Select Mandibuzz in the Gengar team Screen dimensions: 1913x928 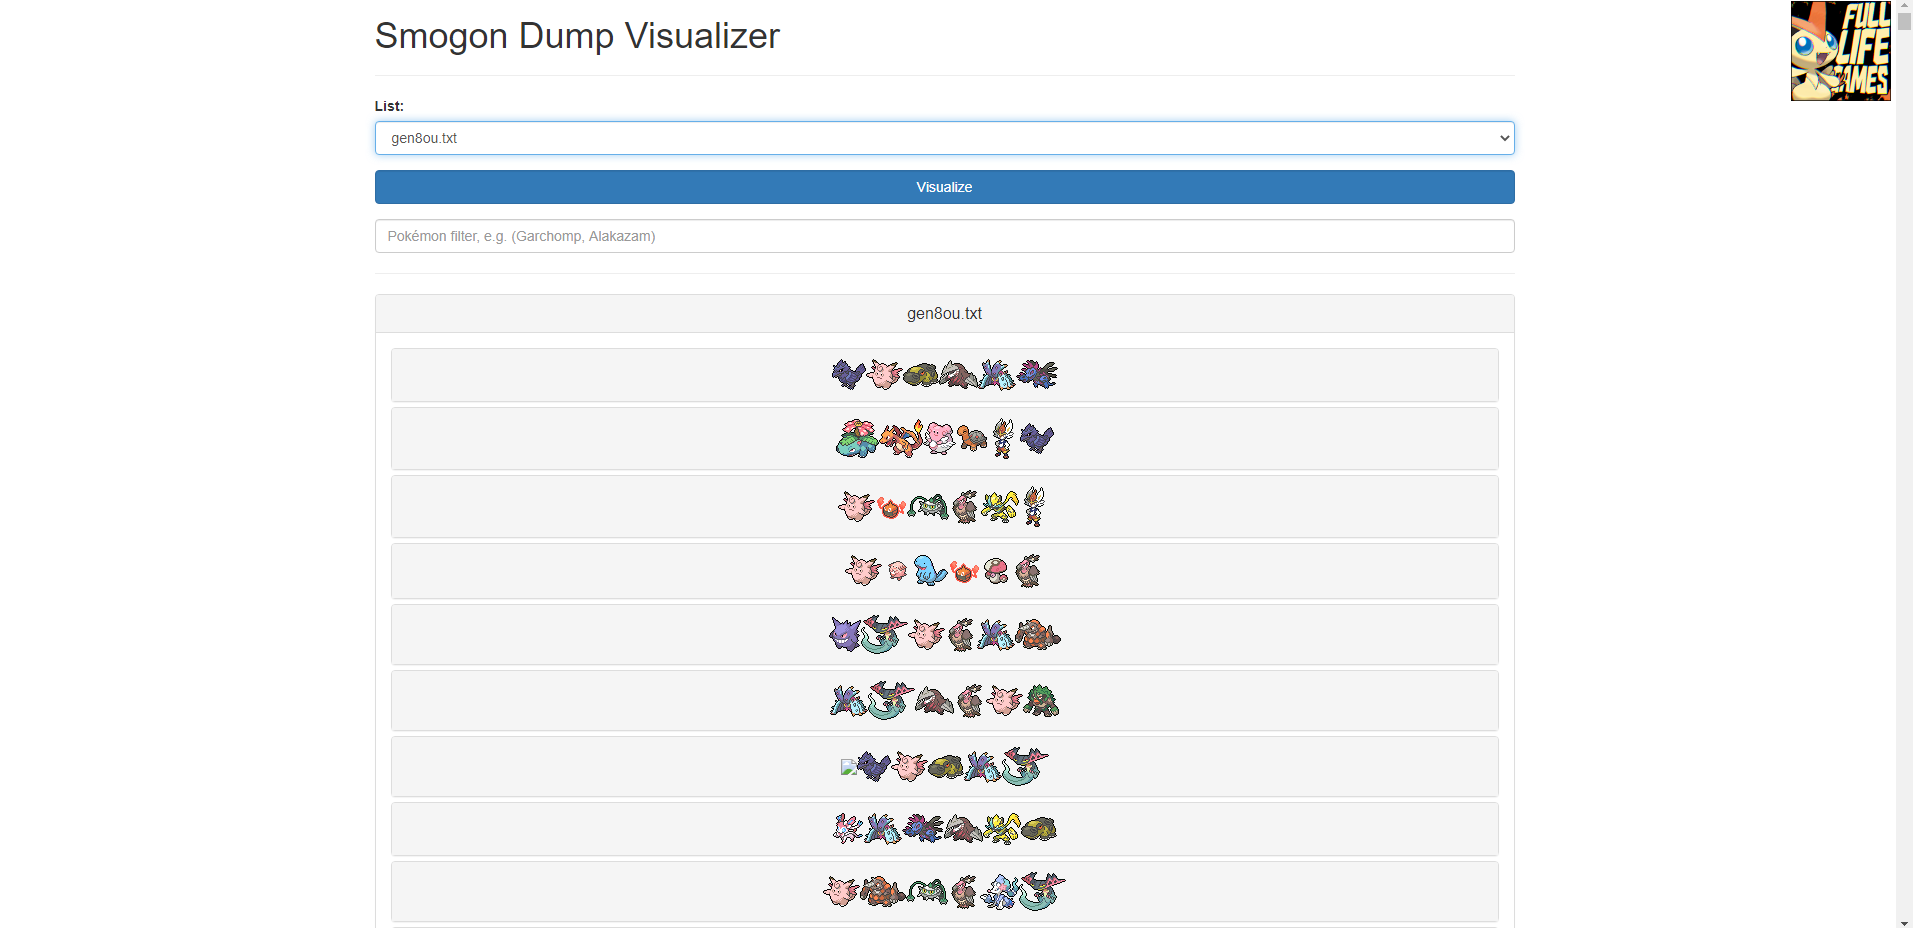click(961, 634)
